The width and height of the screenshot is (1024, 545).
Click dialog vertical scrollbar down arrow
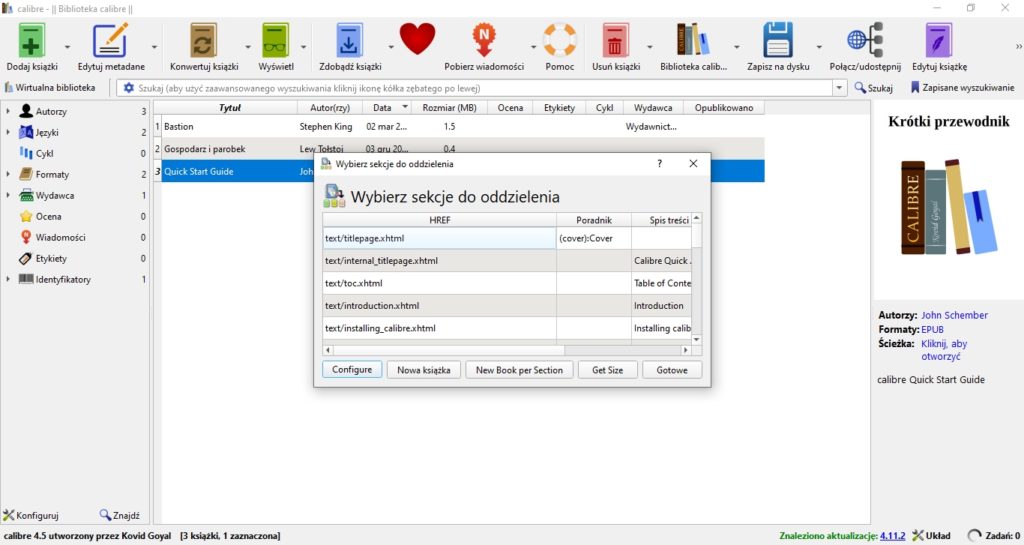[697, 339]
